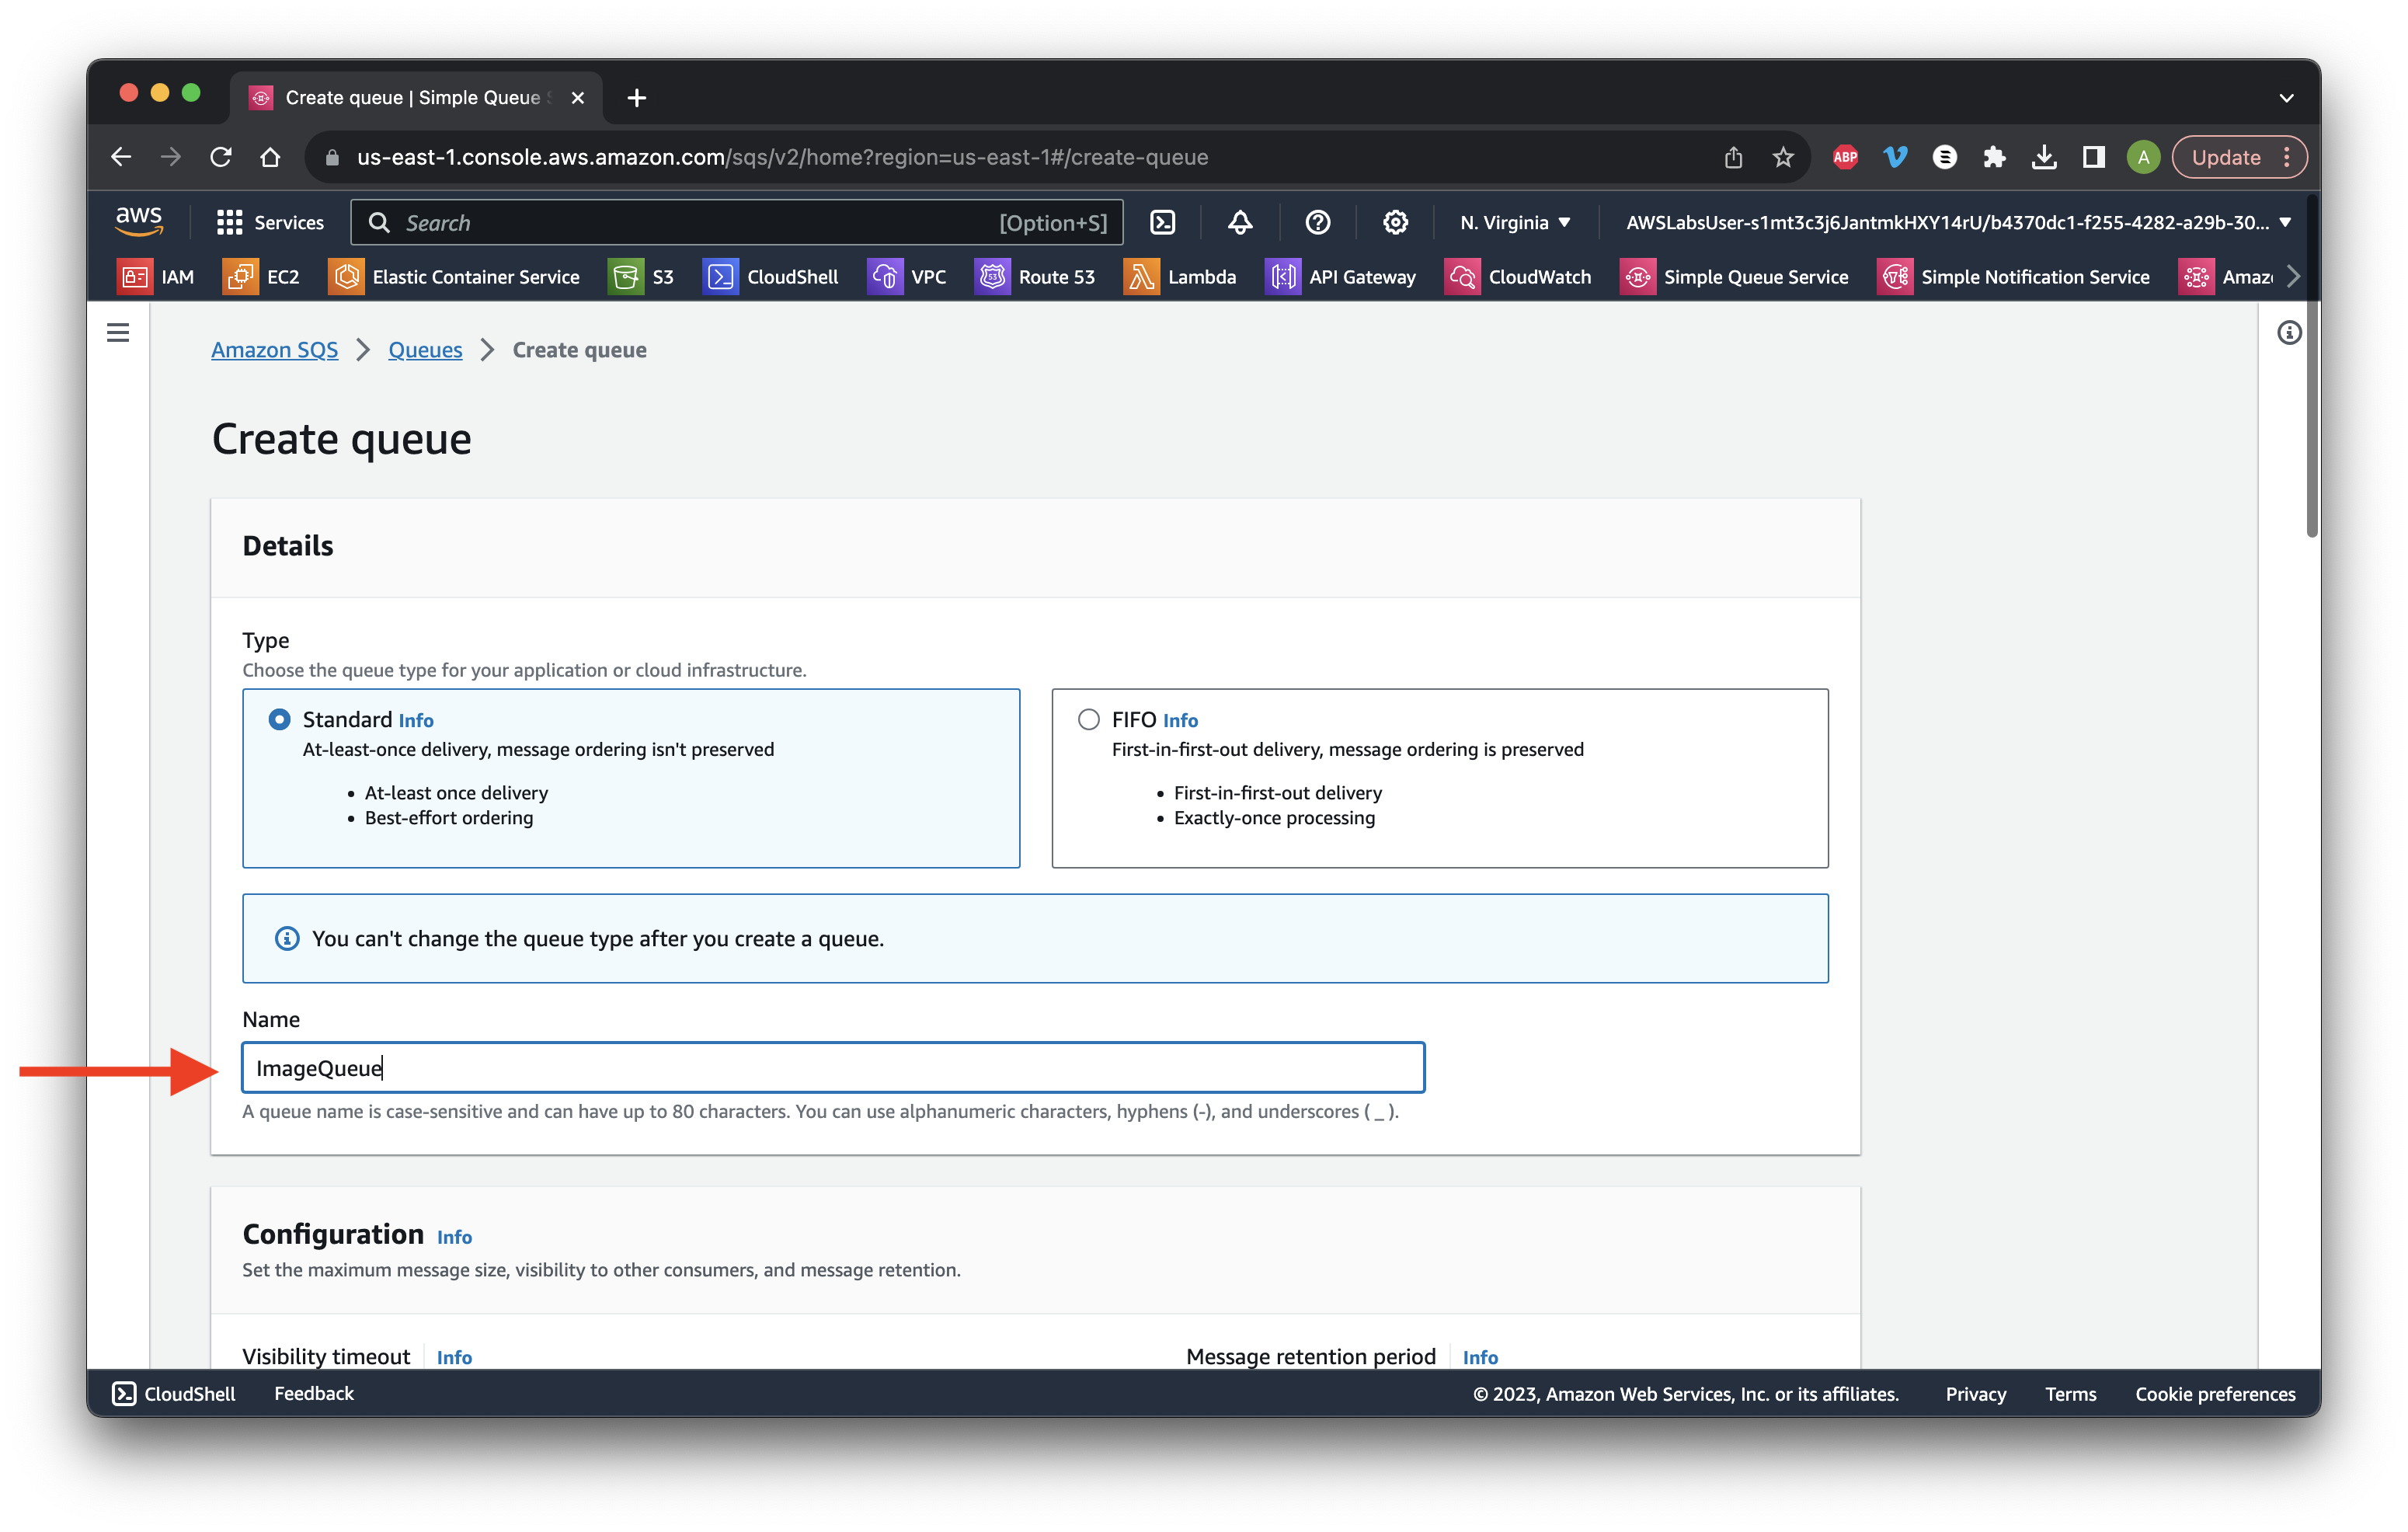
Task: Show more favorites with right chevron
Action: click(x=2294, y=277)
